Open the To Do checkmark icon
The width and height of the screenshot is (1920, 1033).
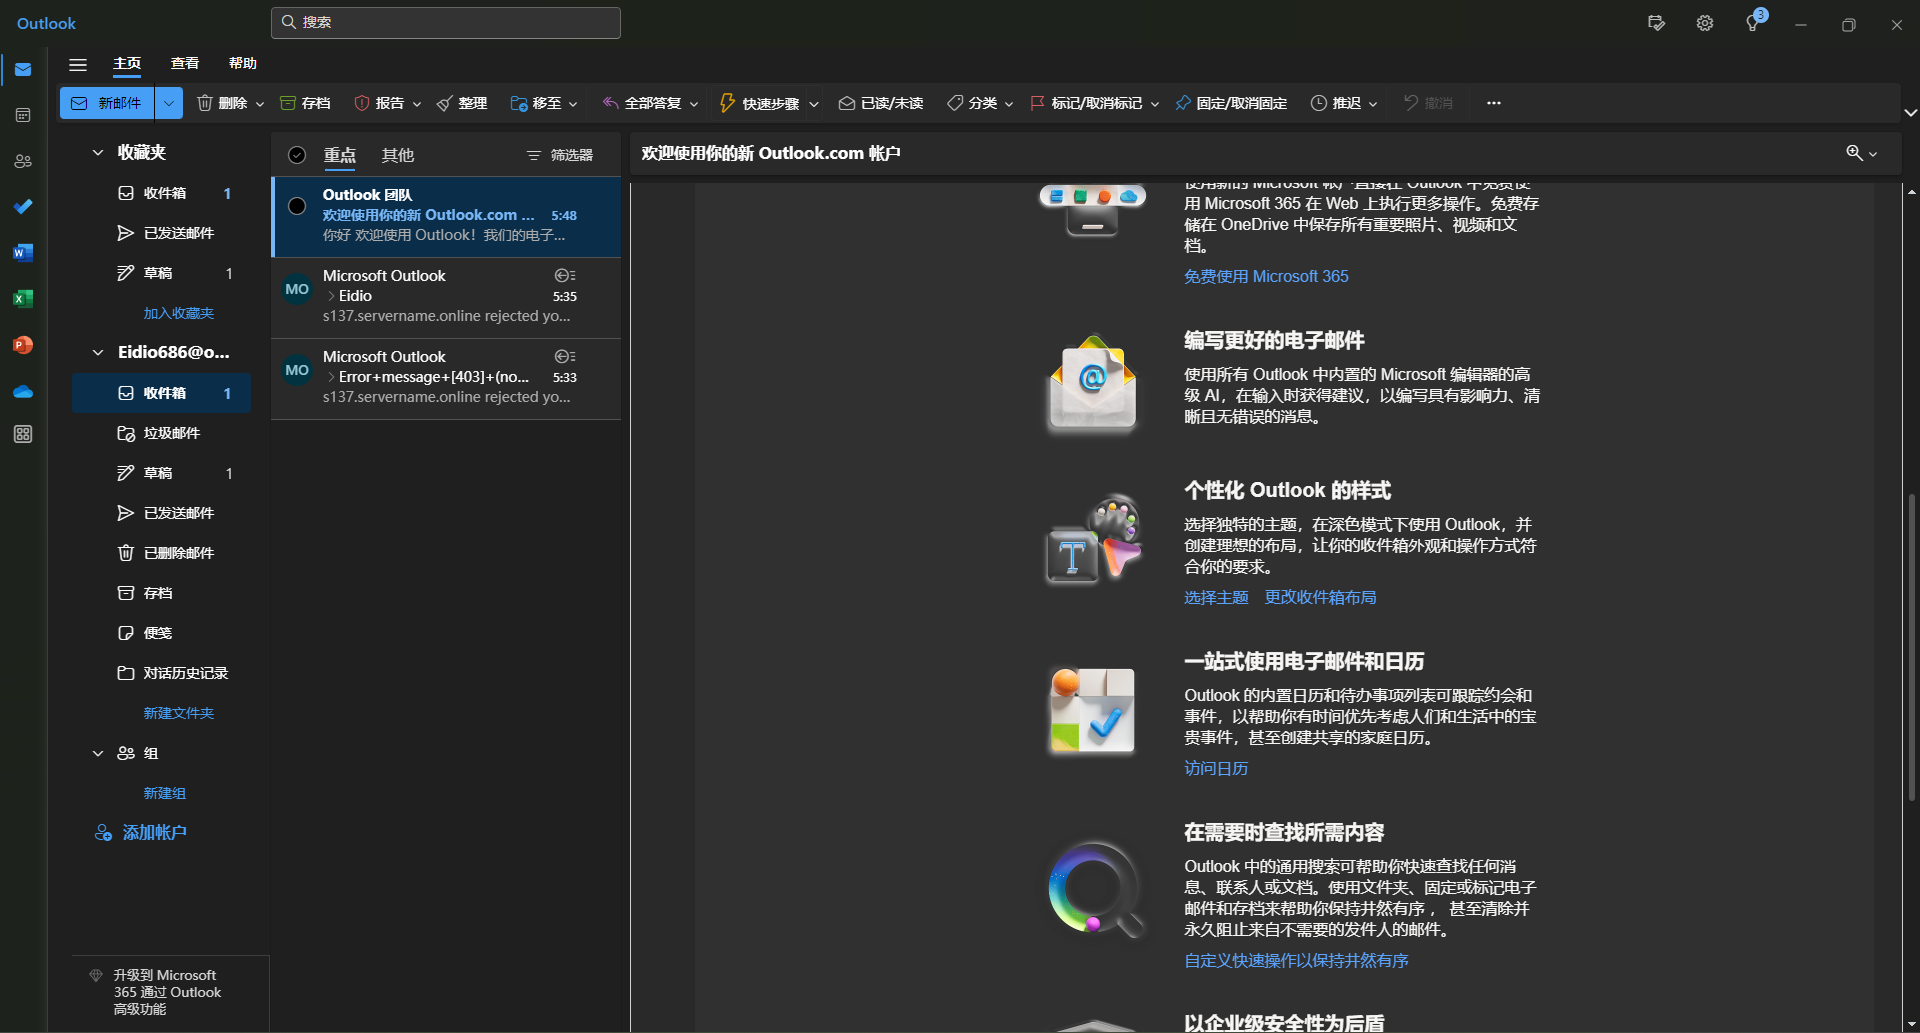coord(23,206)
